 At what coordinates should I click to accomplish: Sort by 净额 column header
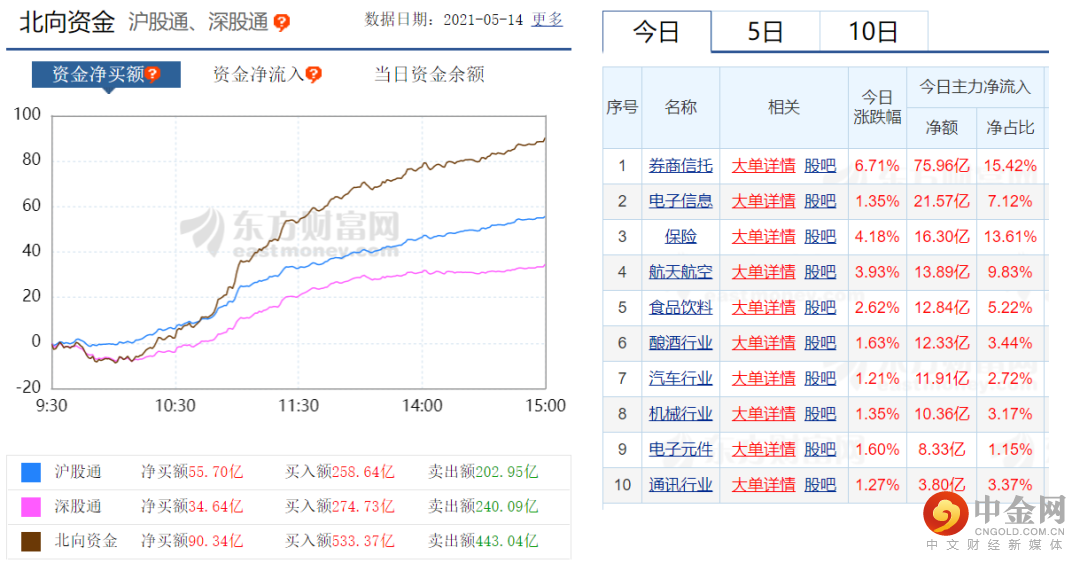[942, 127]
